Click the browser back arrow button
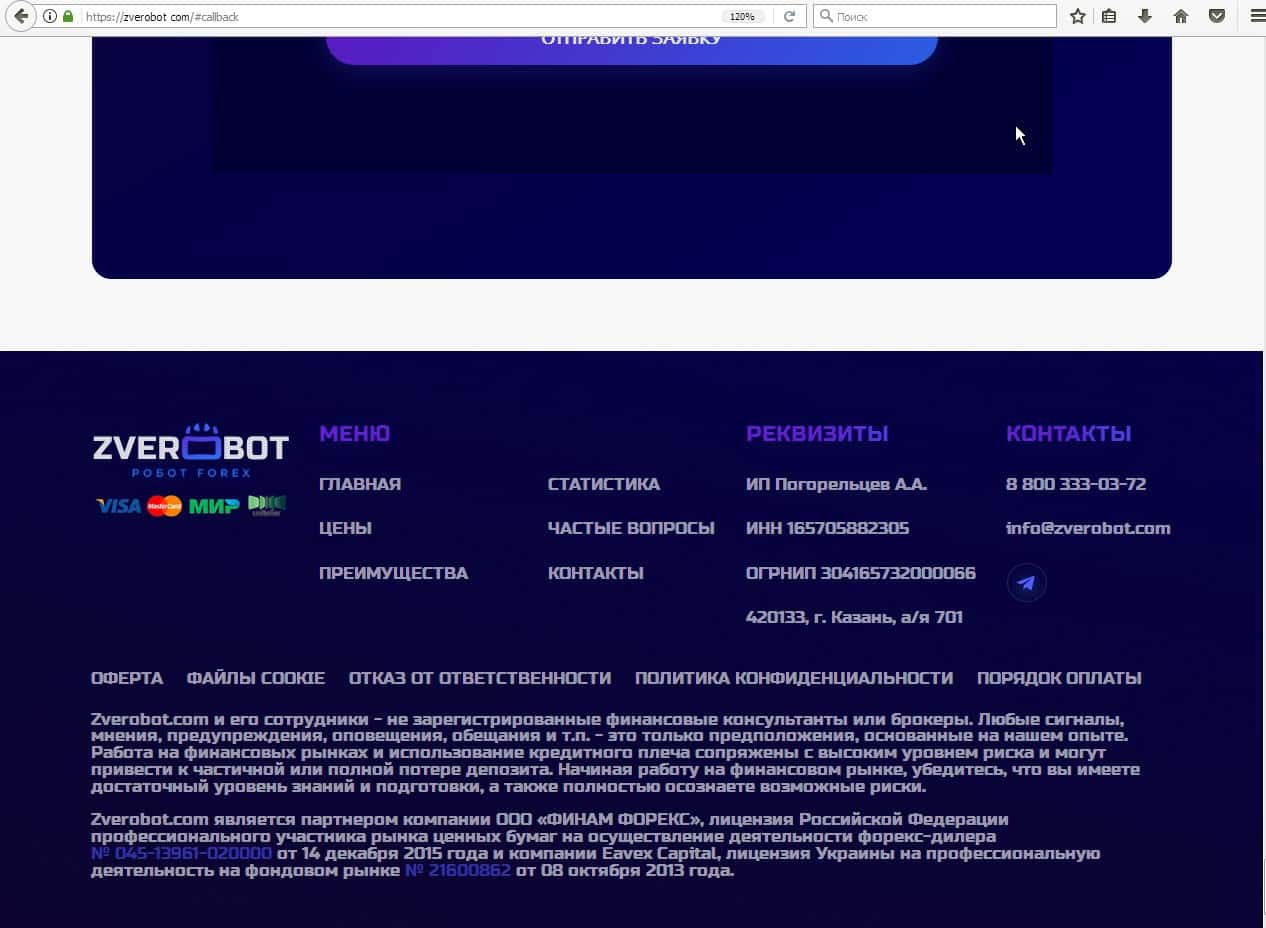 coord(21,16)
